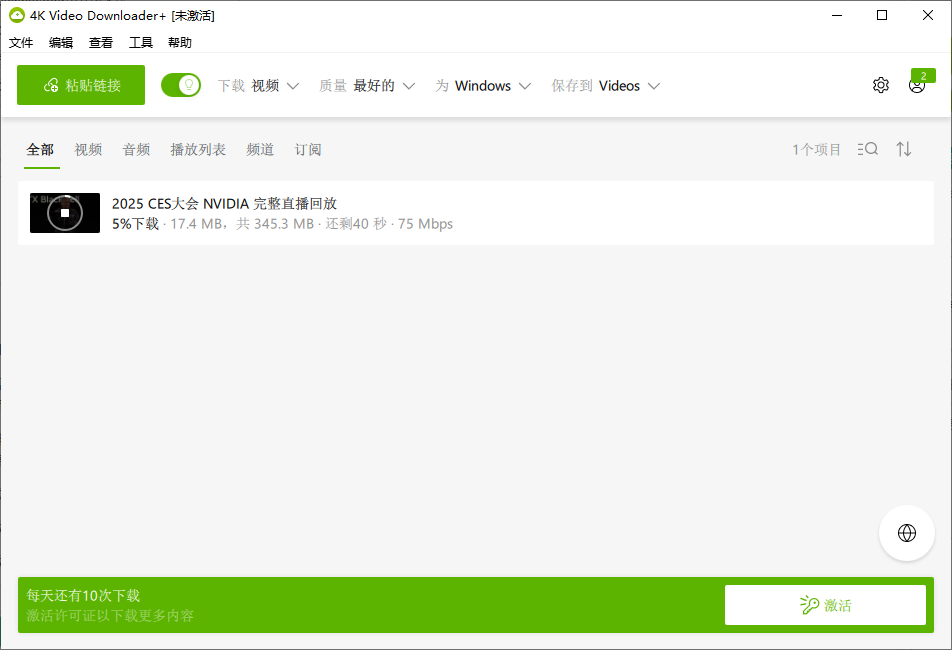Switch to the 音频 tab

click(136, 149)
